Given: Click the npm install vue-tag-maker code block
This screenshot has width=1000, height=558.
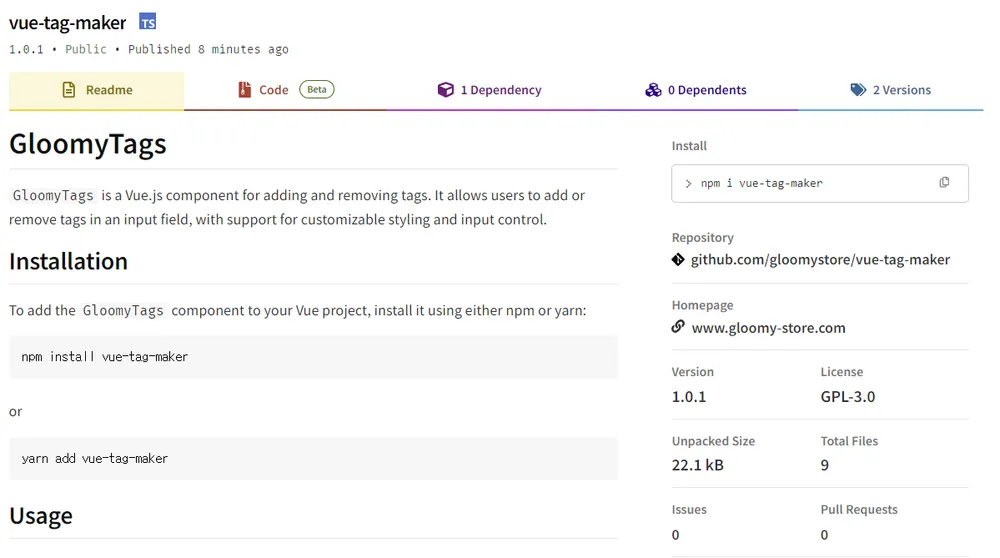Looking at the screenshot, I should (x=313, y=357).
